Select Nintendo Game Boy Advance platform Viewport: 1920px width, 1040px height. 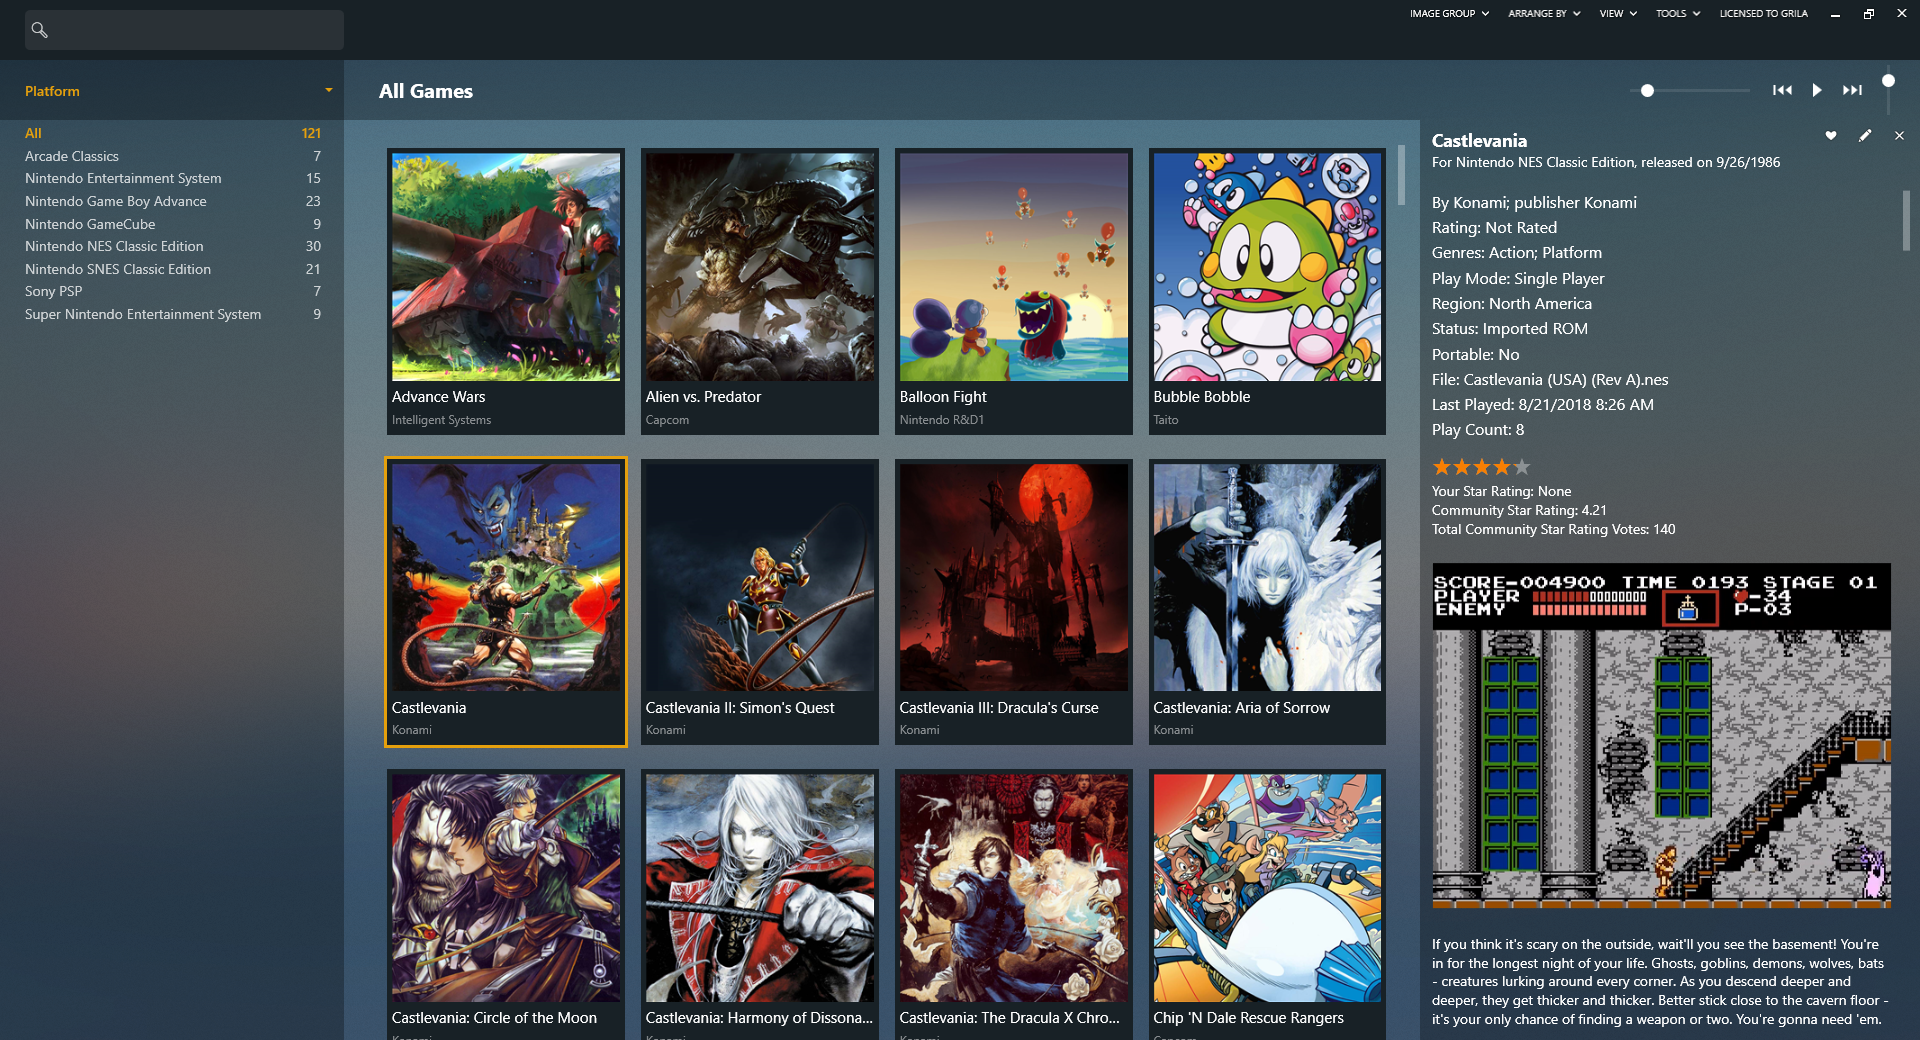172,201
